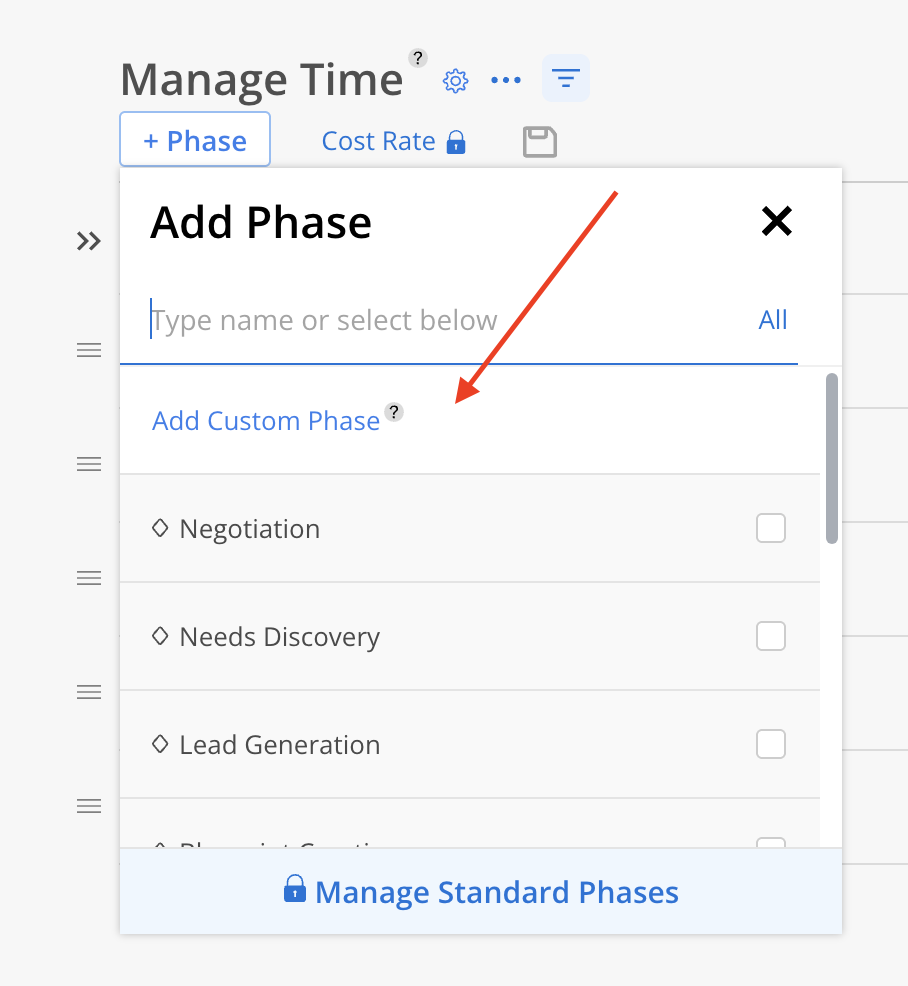
Task: Click the last visible row drag handle
Action: [89, 806]
